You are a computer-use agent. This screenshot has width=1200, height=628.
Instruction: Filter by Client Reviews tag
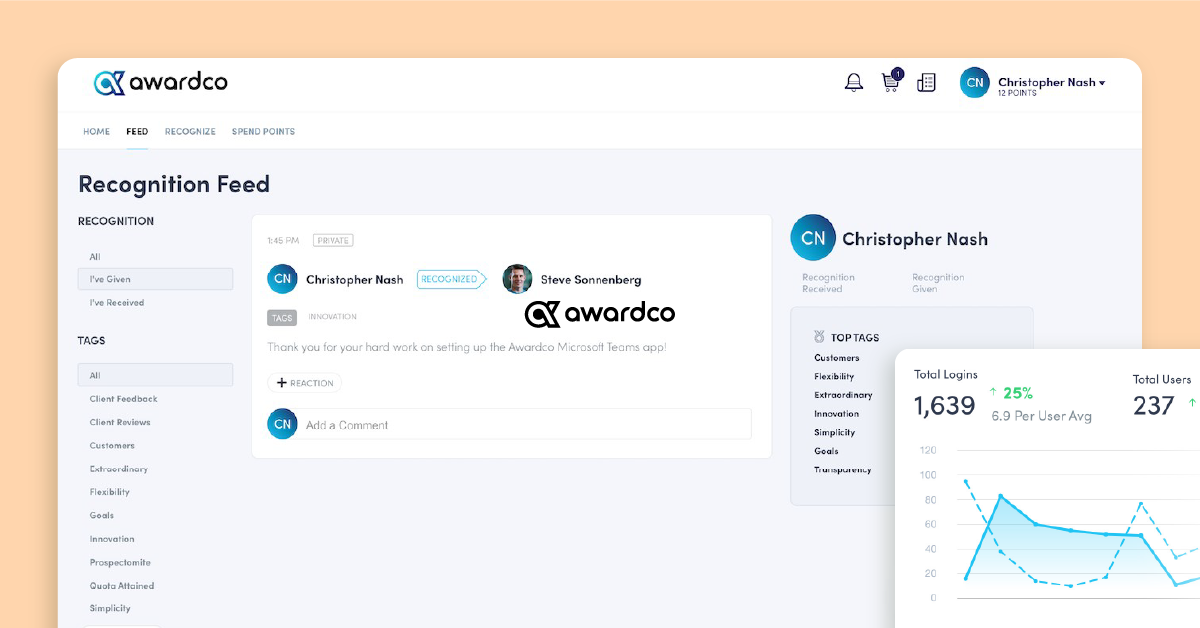(x=120, y=422)
